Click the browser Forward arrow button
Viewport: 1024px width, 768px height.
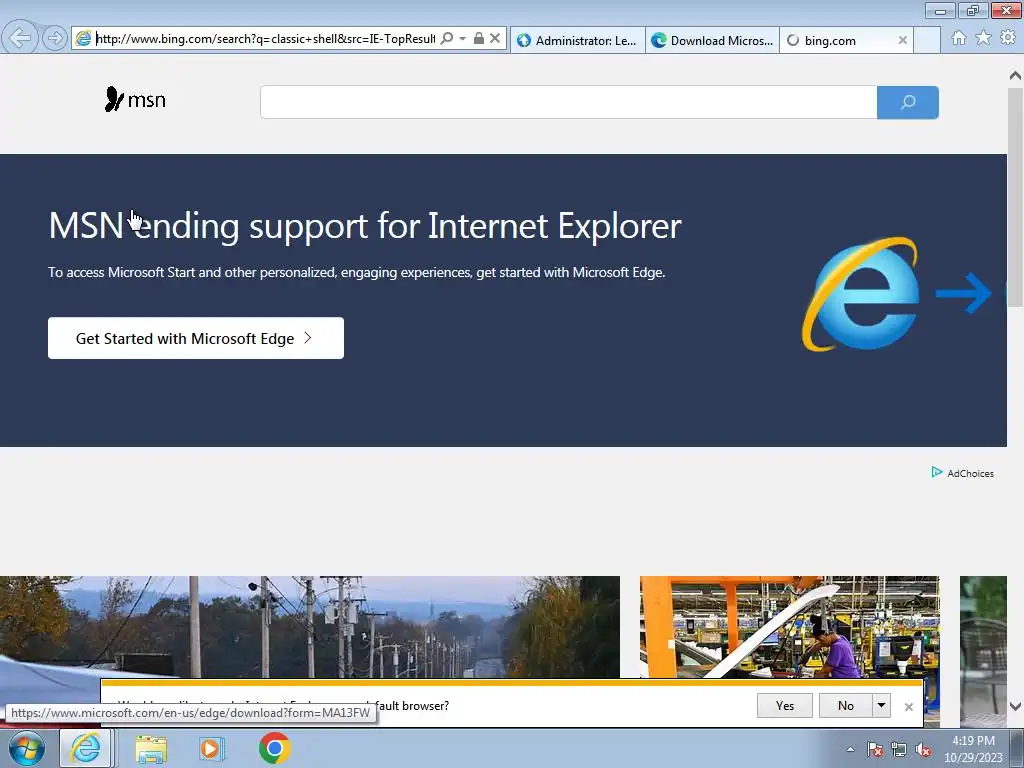(56, 38)
